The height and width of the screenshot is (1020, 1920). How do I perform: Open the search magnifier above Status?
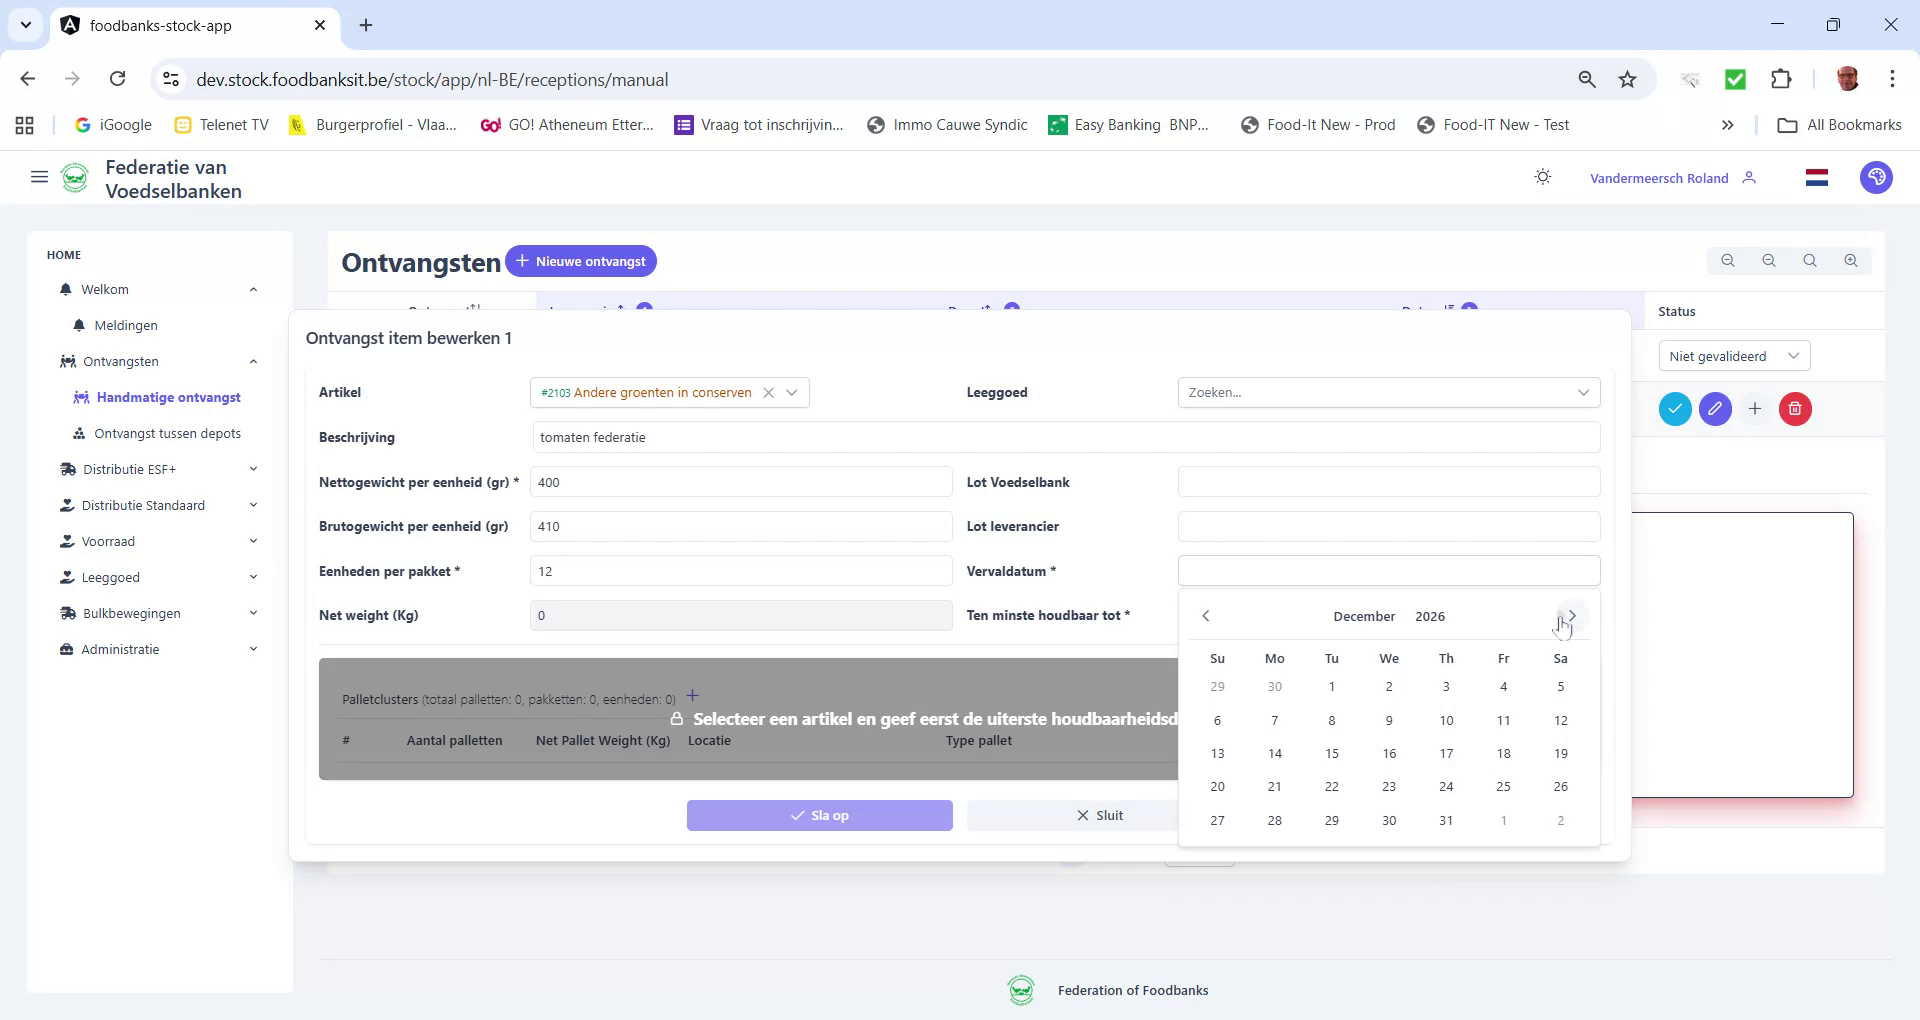[1809, 260]
